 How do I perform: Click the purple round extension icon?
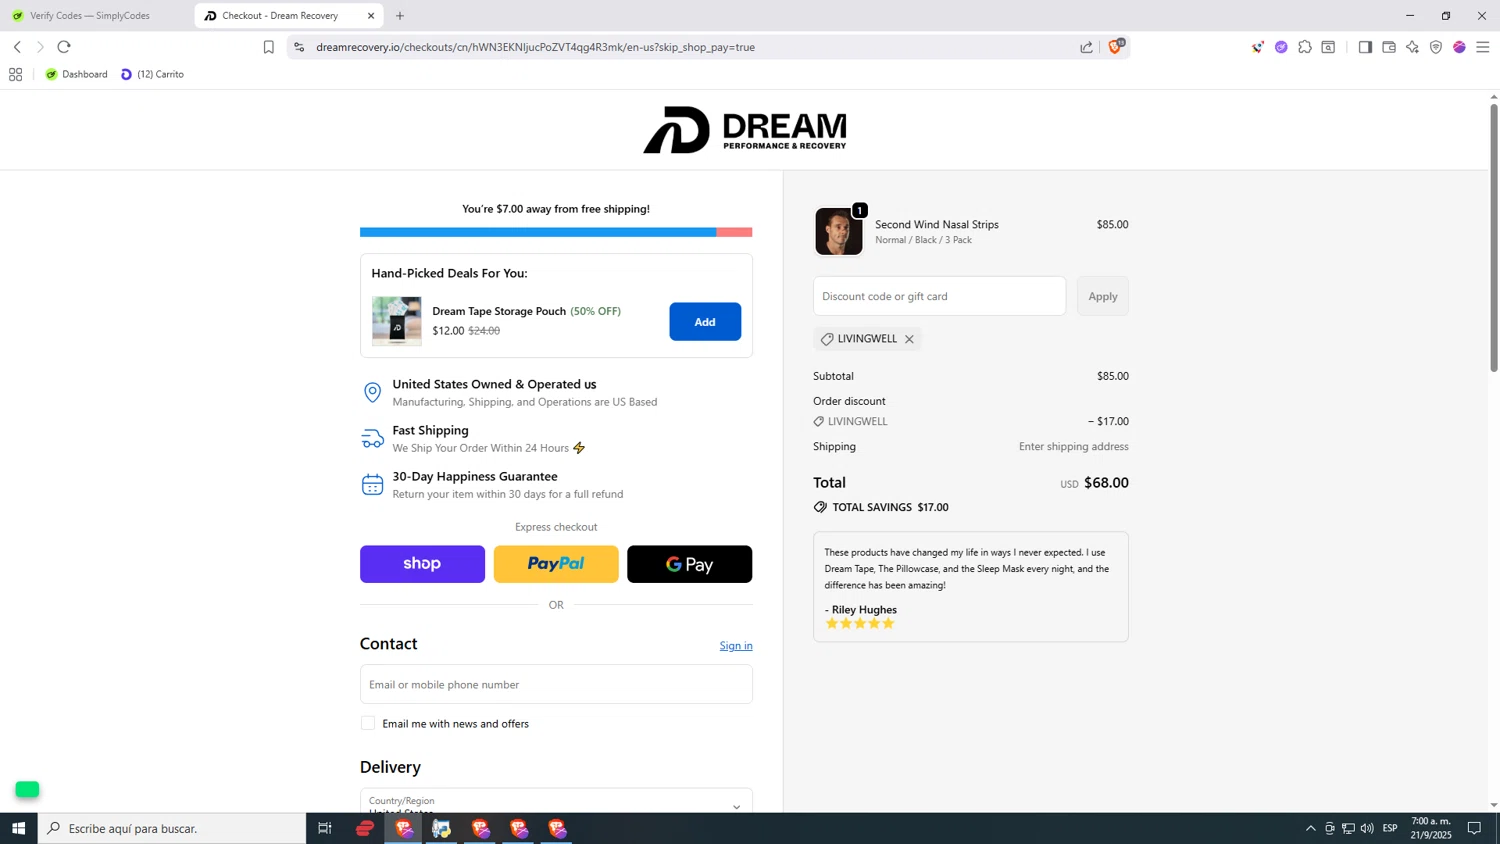pyautogui.click(x=1281, y=47)
